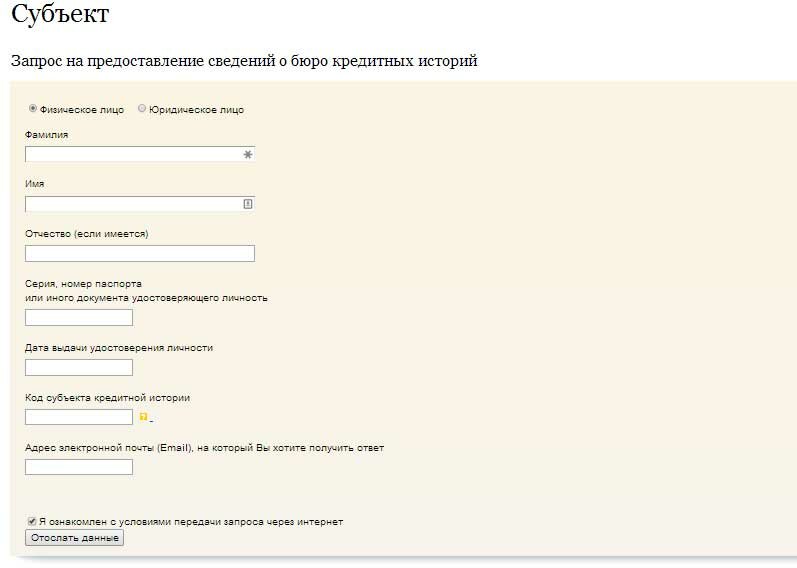
Task: Click the Код субъекта кредитной истории field
Action: pyautogui.click(x=79, y=417)
